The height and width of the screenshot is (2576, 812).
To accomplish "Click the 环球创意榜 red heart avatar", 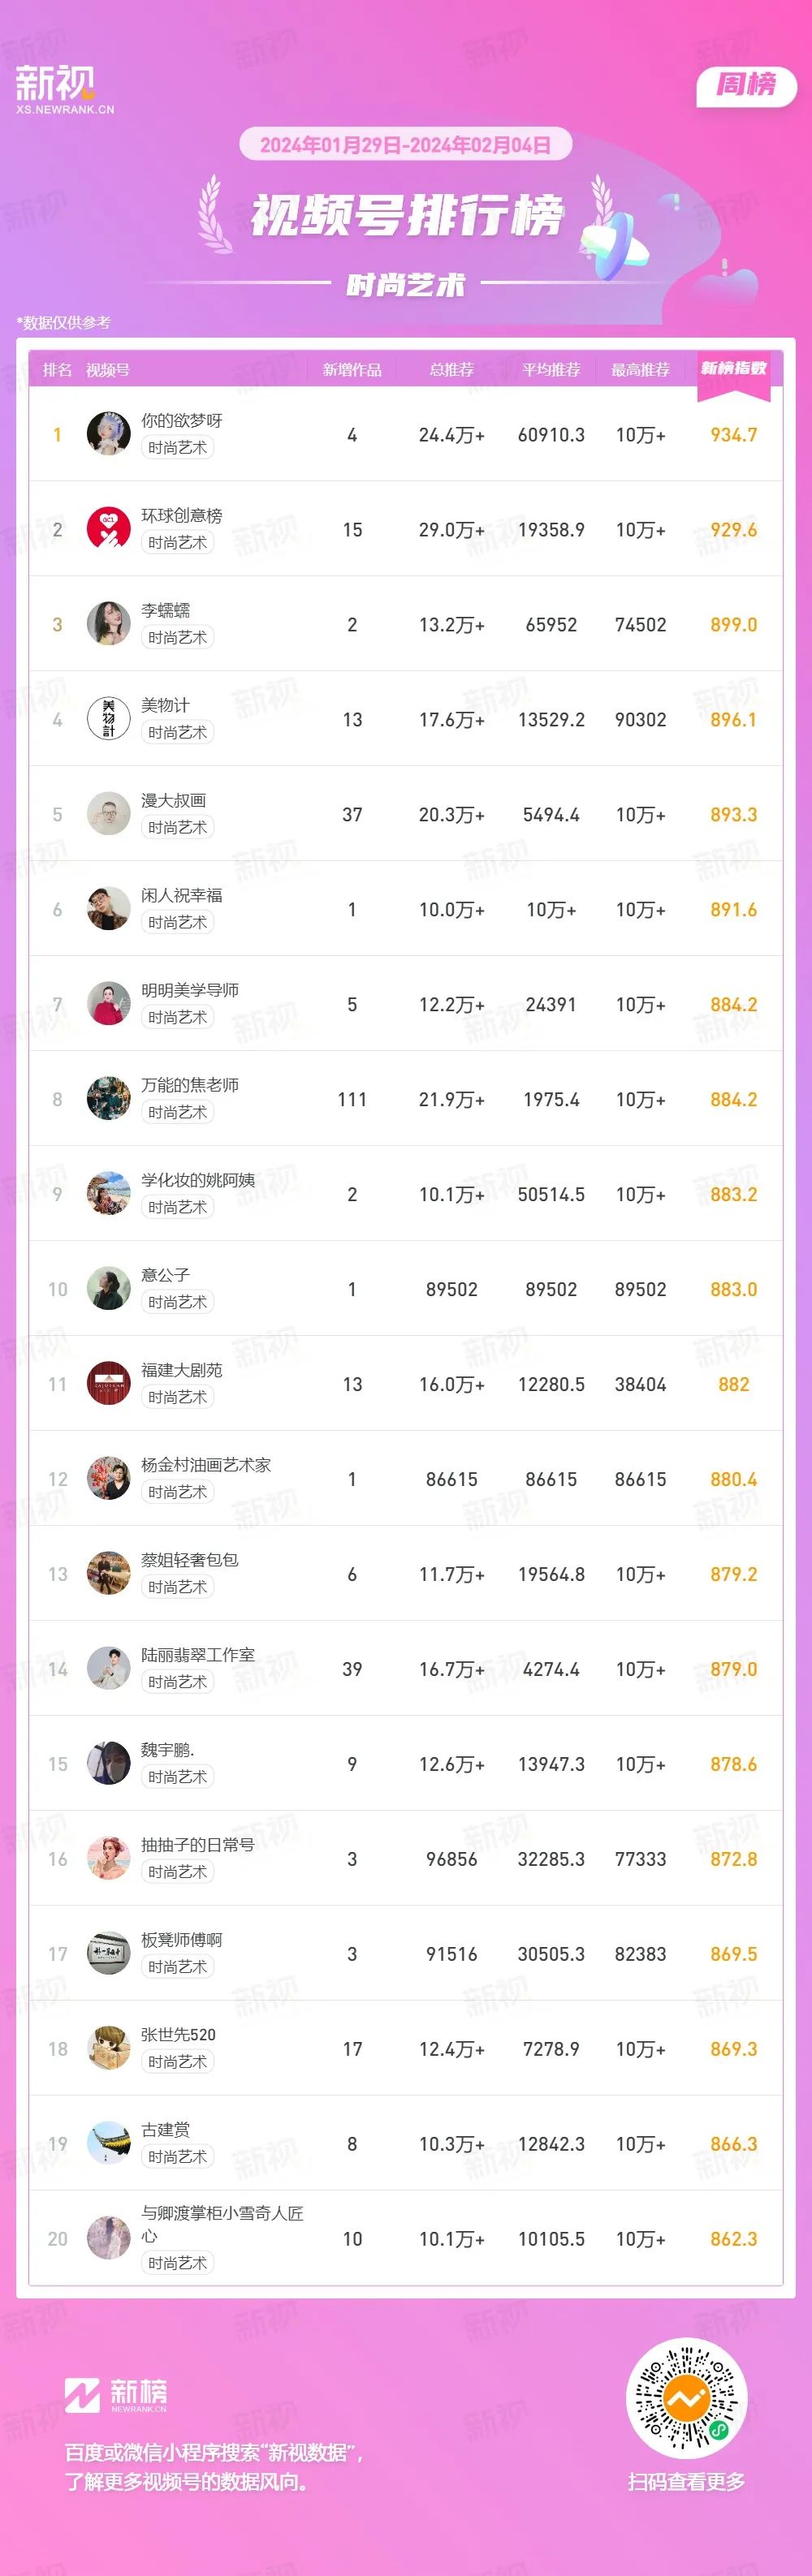I will [108, 529].
